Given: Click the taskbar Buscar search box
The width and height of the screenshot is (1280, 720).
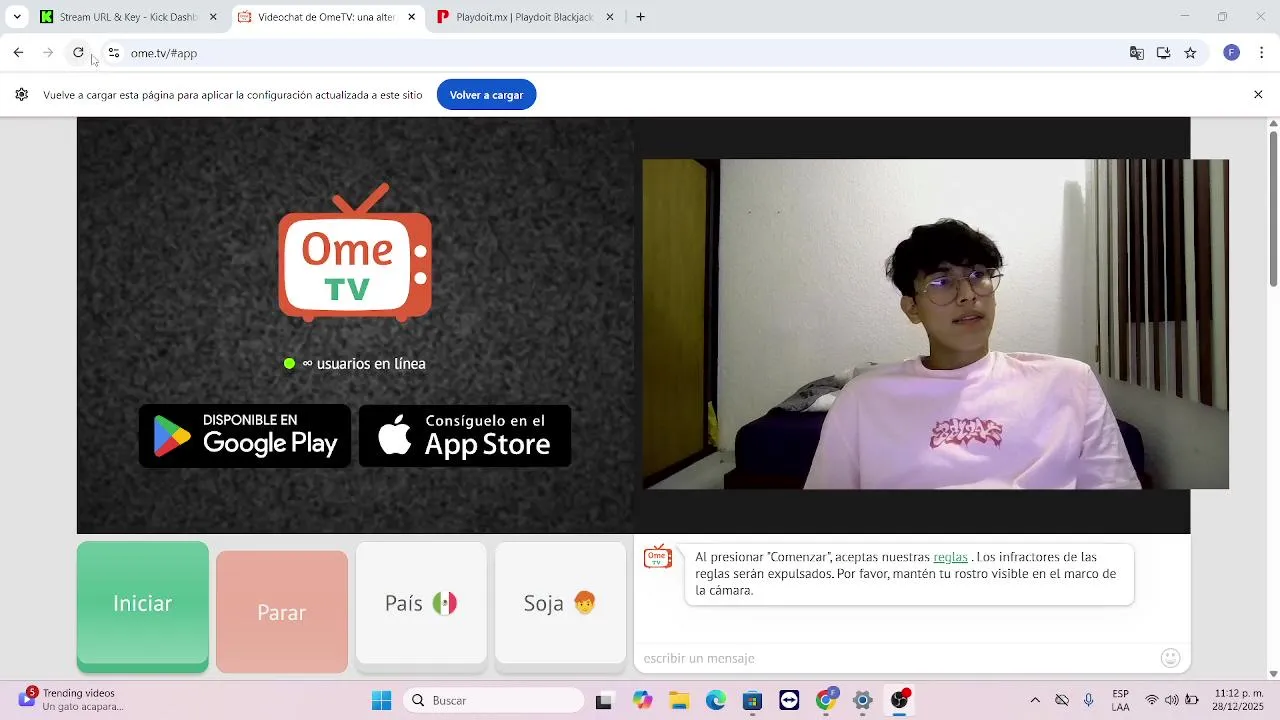Looking at the screenshot, I should [x=494, y=701].
